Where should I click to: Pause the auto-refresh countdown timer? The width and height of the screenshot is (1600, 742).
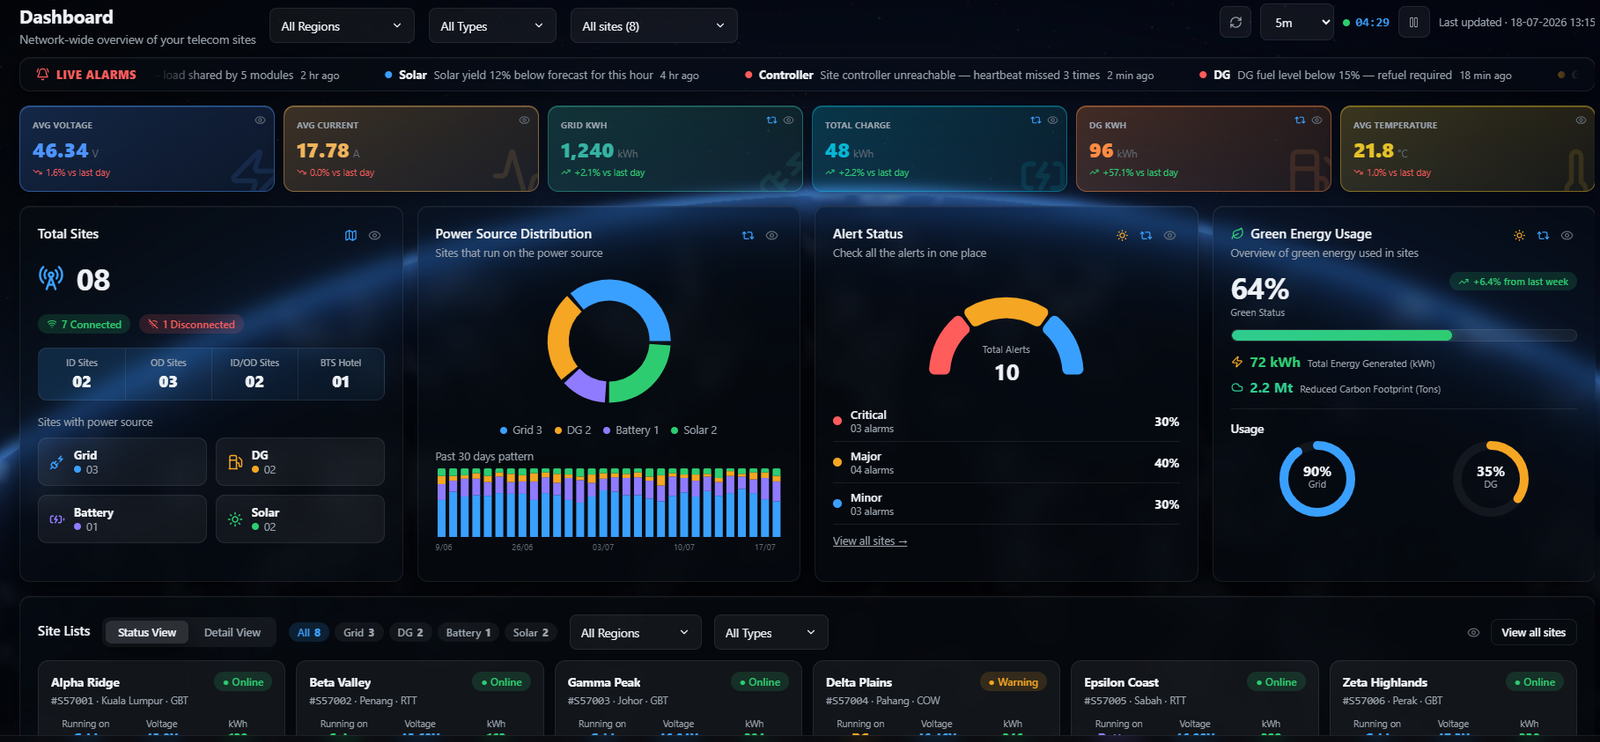coord(1413,22)
